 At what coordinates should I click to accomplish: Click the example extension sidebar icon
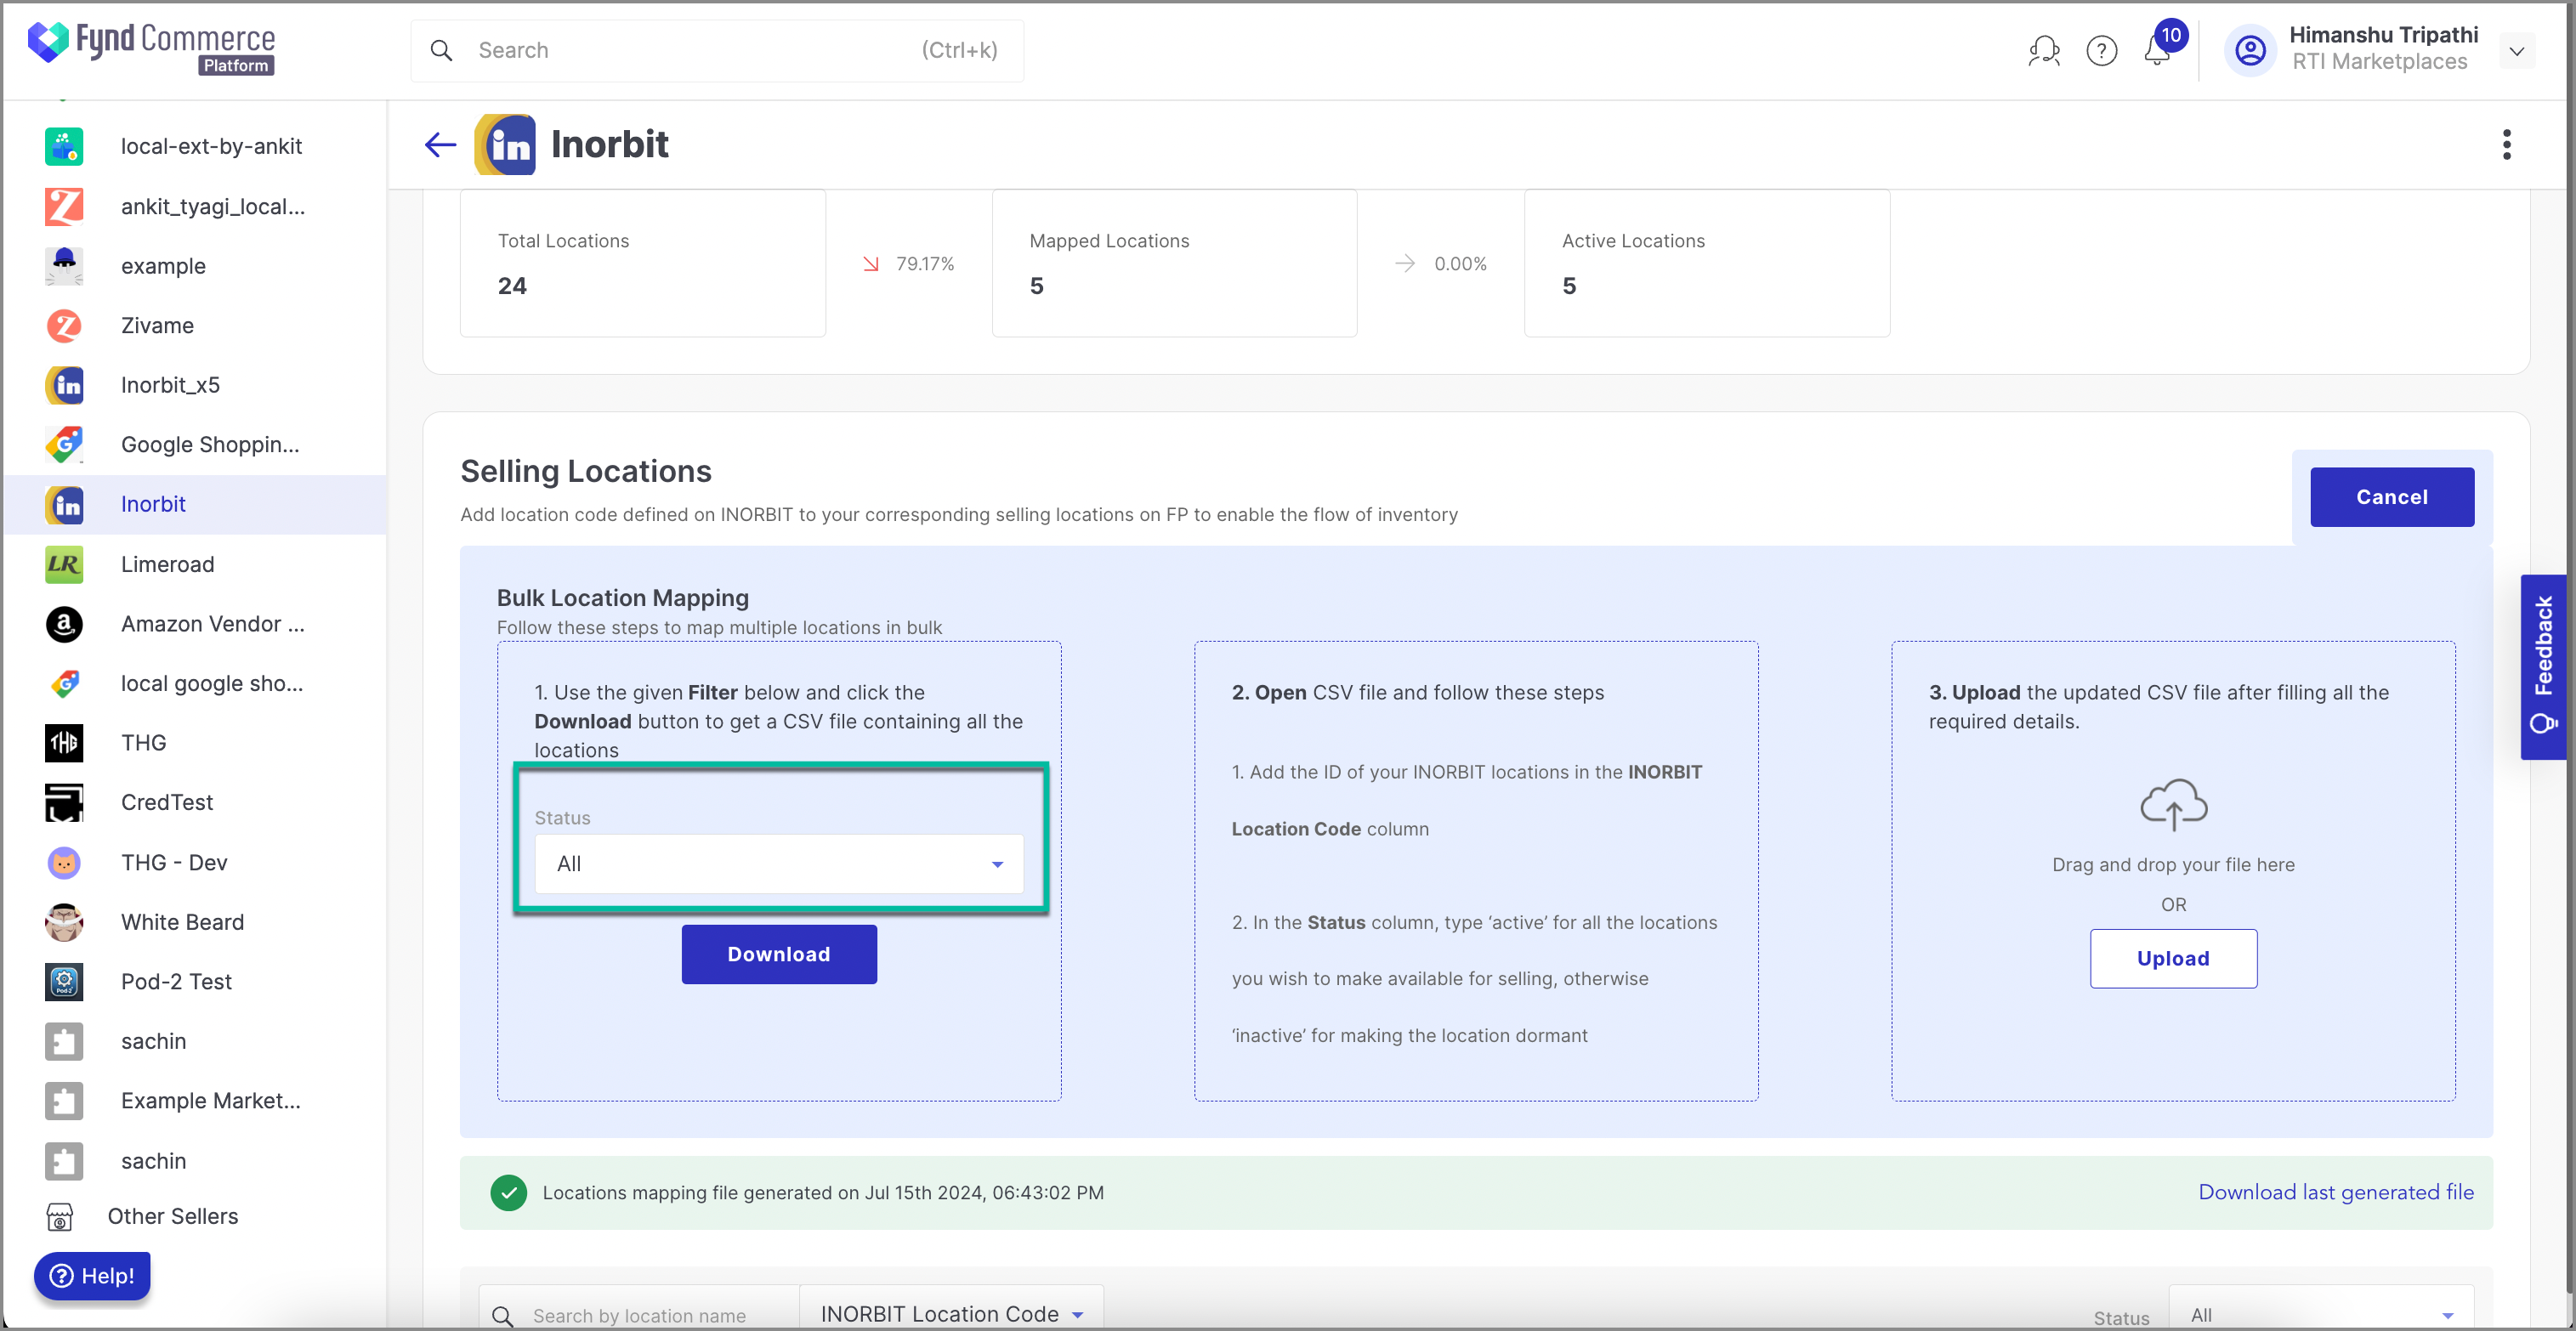pos(64,266)
